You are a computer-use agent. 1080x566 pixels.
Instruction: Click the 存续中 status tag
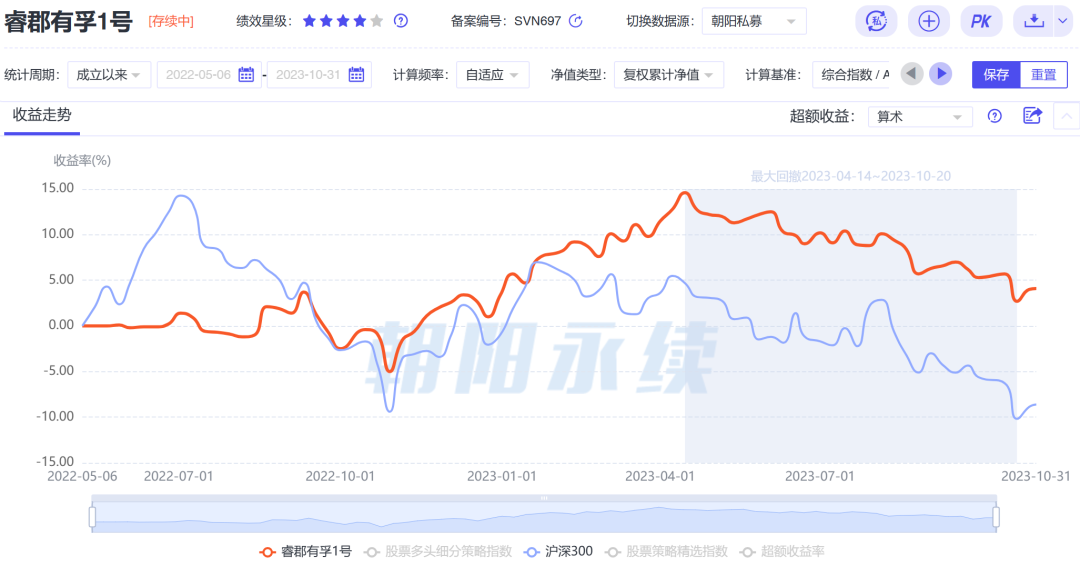pyautogui.click(x=171, y=21)
